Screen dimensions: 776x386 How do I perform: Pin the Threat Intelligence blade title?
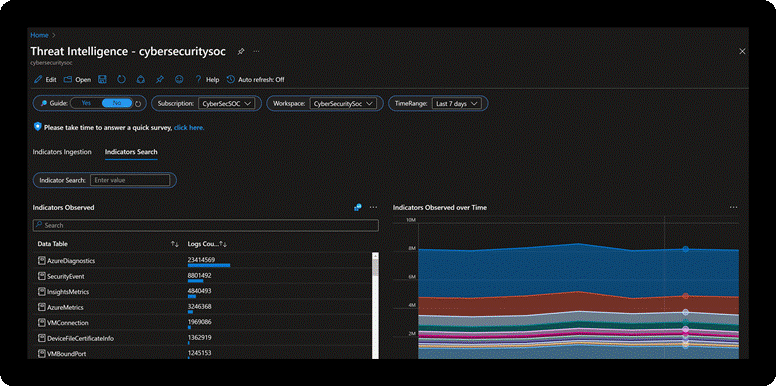pyautogui.click(x=241, y=51)
